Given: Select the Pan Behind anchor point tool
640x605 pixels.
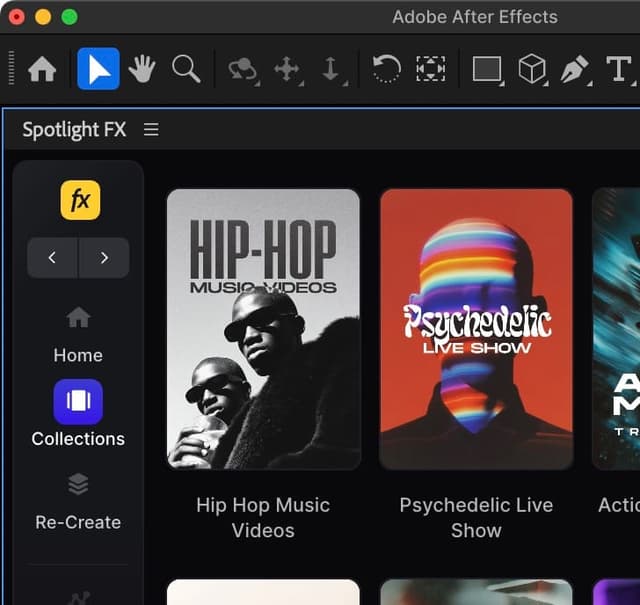Looking at the screenshot, I should (x=431, y=69).
